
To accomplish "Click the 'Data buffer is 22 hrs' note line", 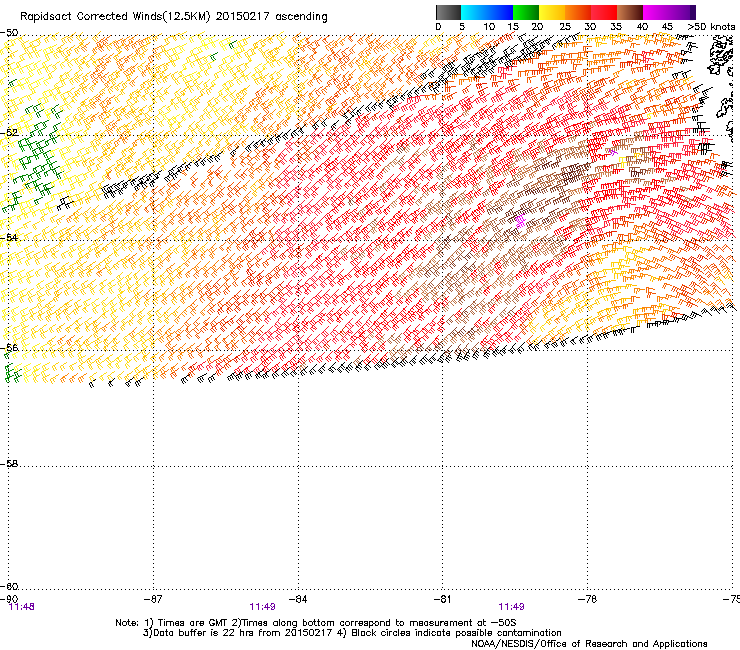I will 352,633.
